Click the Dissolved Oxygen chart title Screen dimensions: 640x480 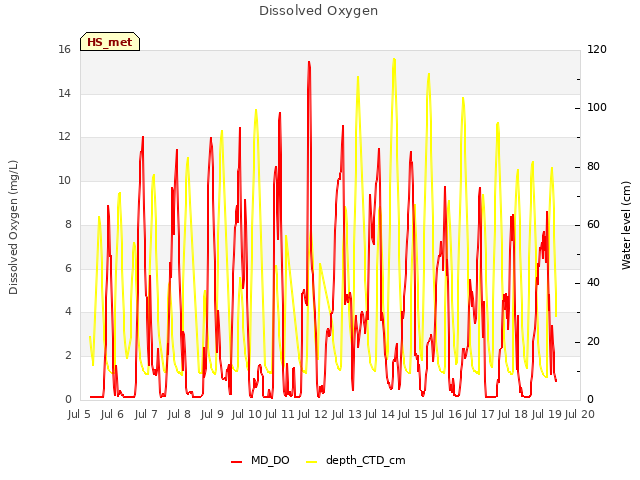coord(318,11)
